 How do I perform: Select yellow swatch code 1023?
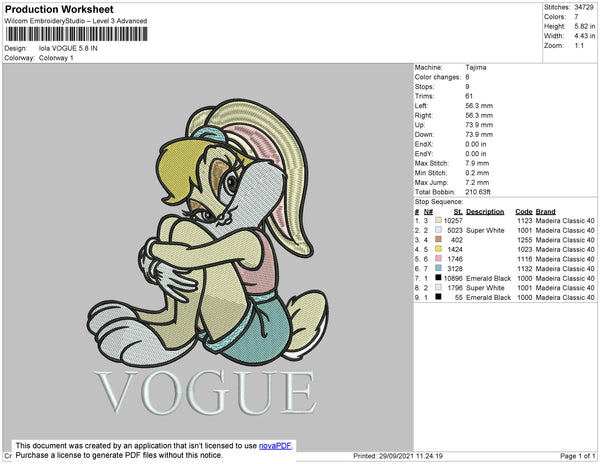click(x=438, y=249)
